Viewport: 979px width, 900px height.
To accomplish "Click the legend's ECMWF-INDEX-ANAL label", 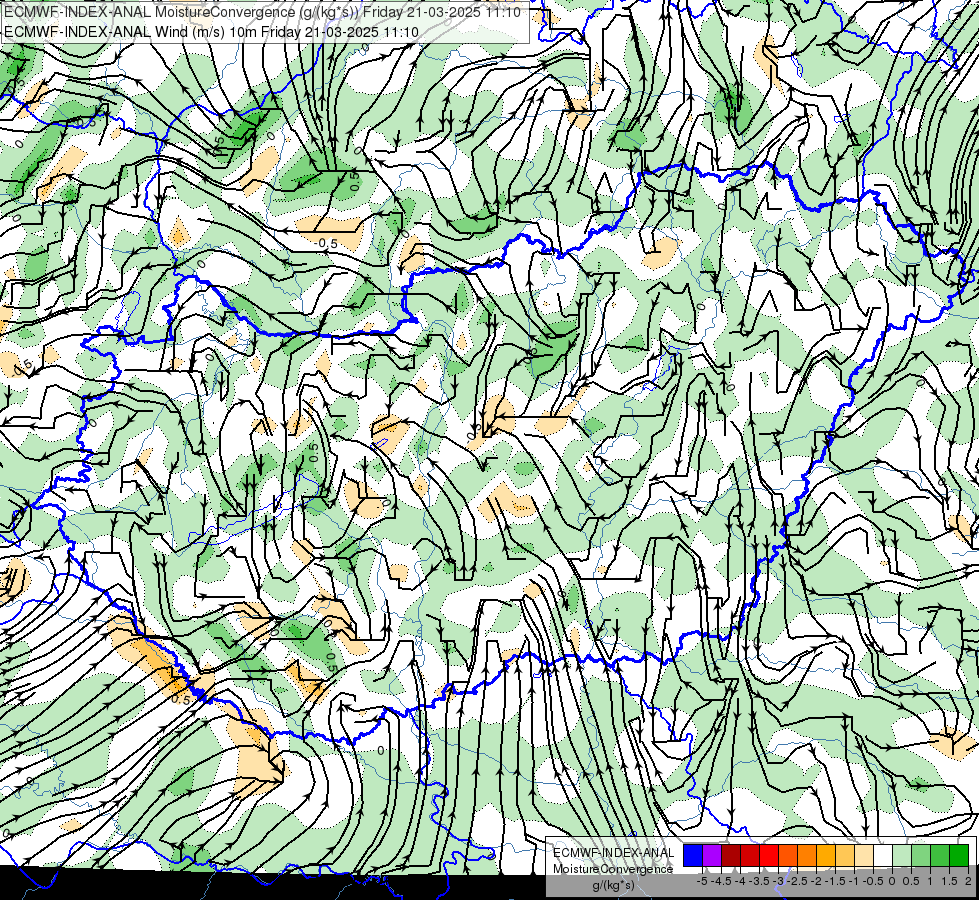I will pyautogui.click(x=614, y=853).
